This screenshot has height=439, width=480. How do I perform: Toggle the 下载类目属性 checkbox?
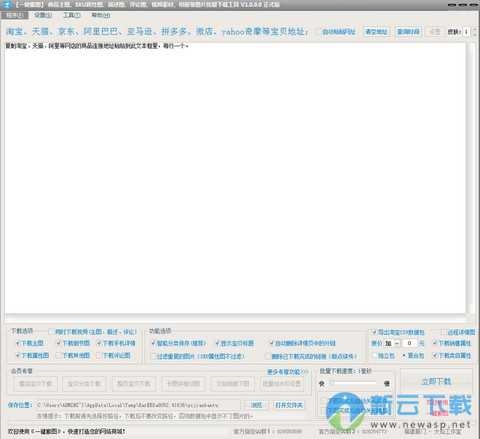[452, 355]
